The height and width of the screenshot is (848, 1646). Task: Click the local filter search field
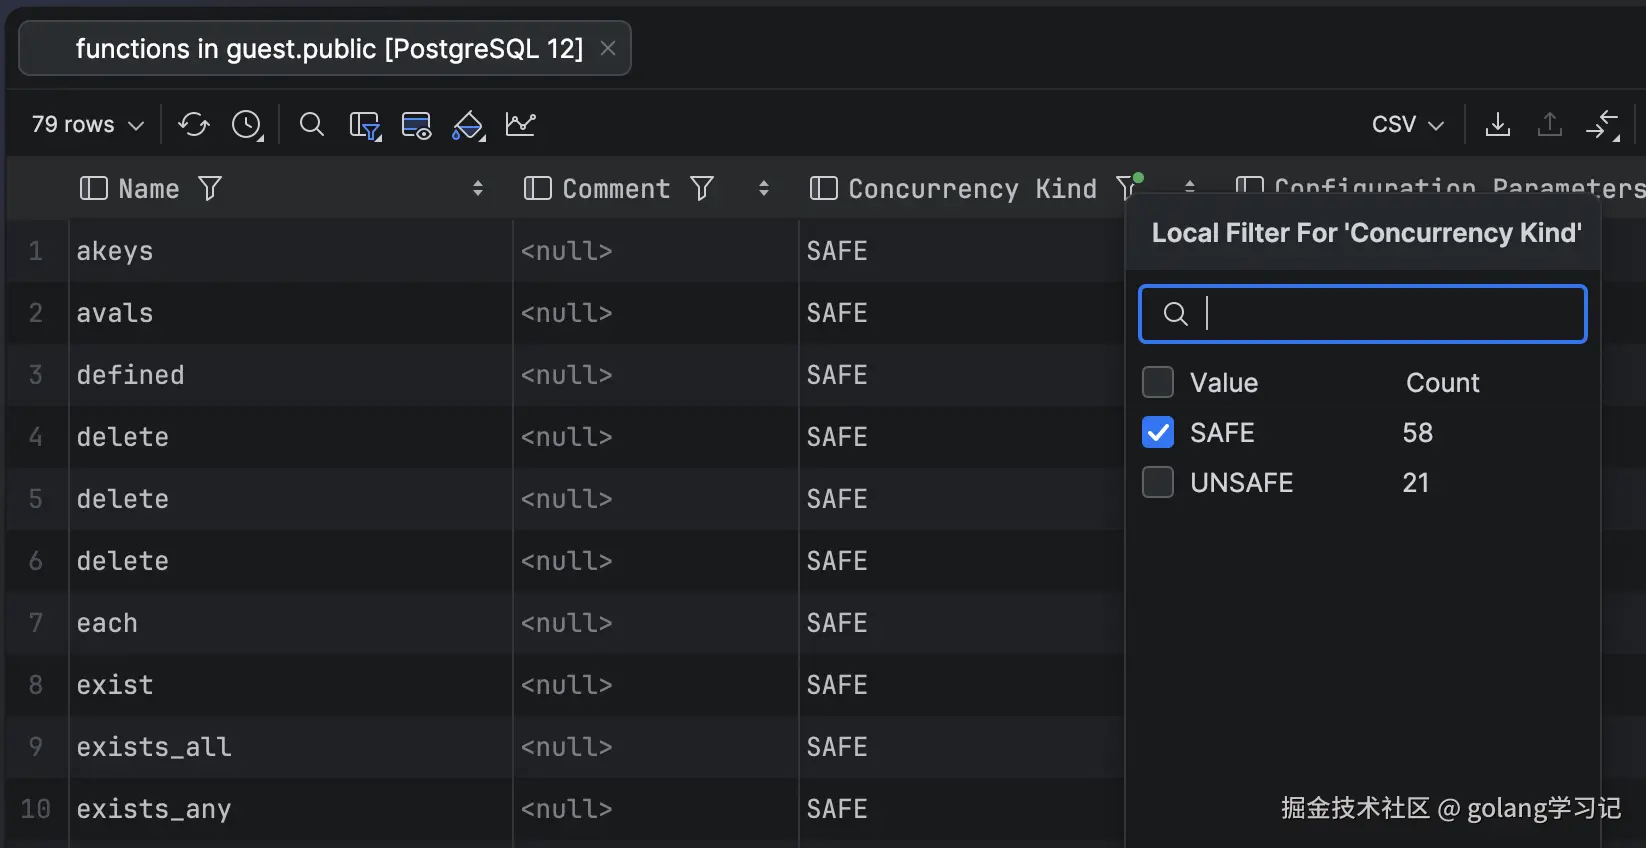1380,314
